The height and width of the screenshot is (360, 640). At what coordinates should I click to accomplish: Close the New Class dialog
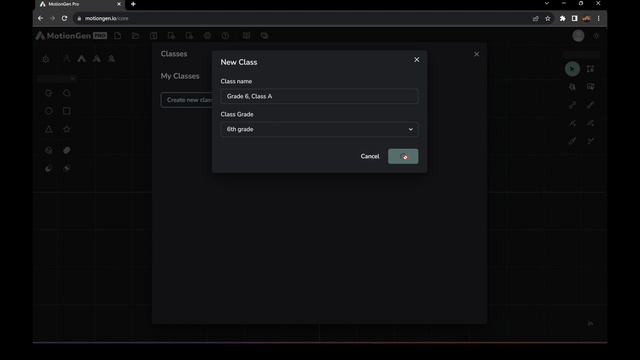click(x=416, y=60)
